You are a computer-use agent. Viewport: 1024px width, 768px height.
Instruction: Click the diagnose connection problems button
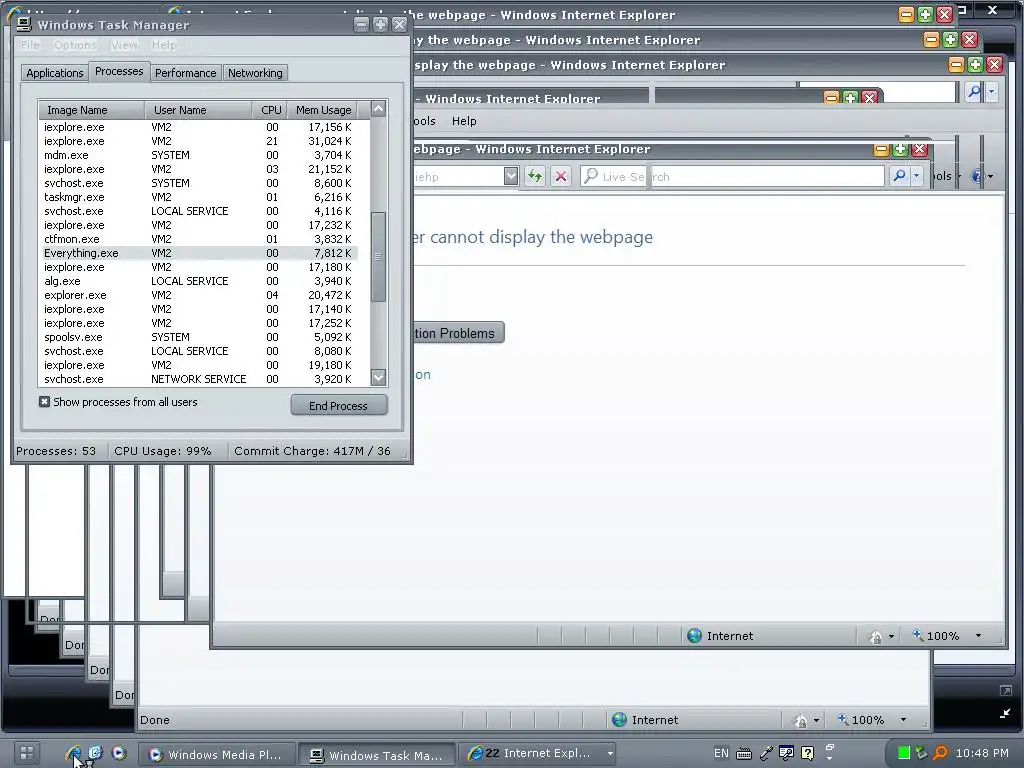(458, 333)
